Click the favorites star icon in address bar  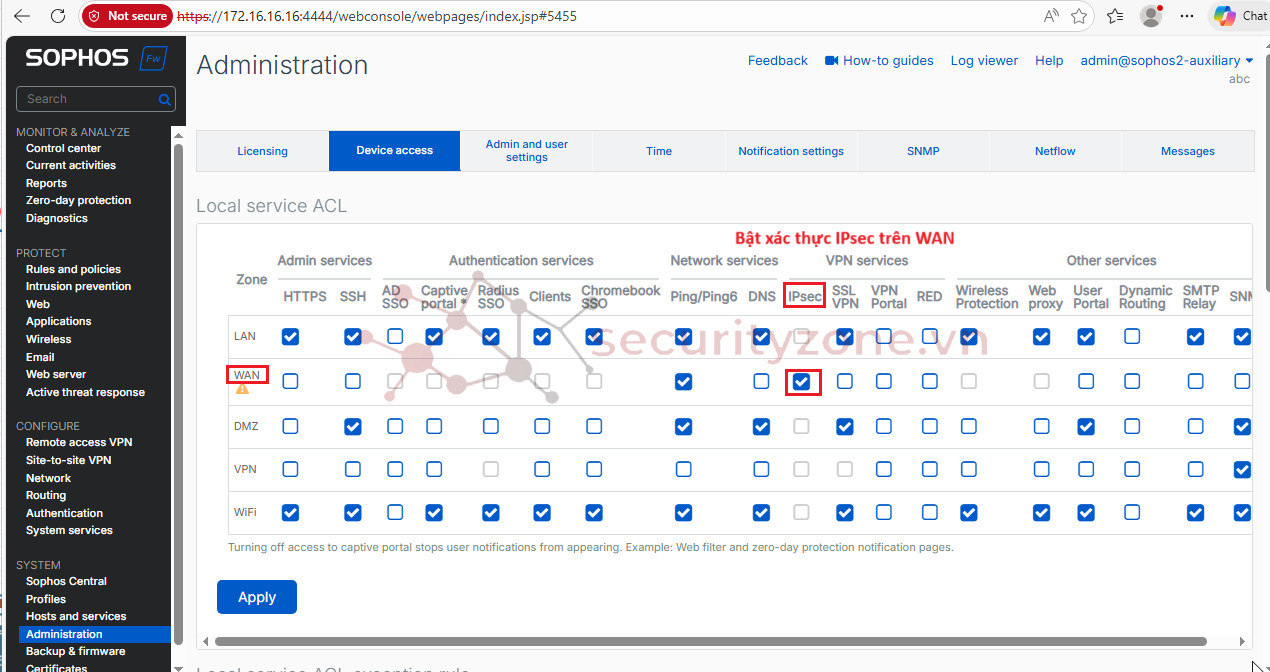(1079, 16)
